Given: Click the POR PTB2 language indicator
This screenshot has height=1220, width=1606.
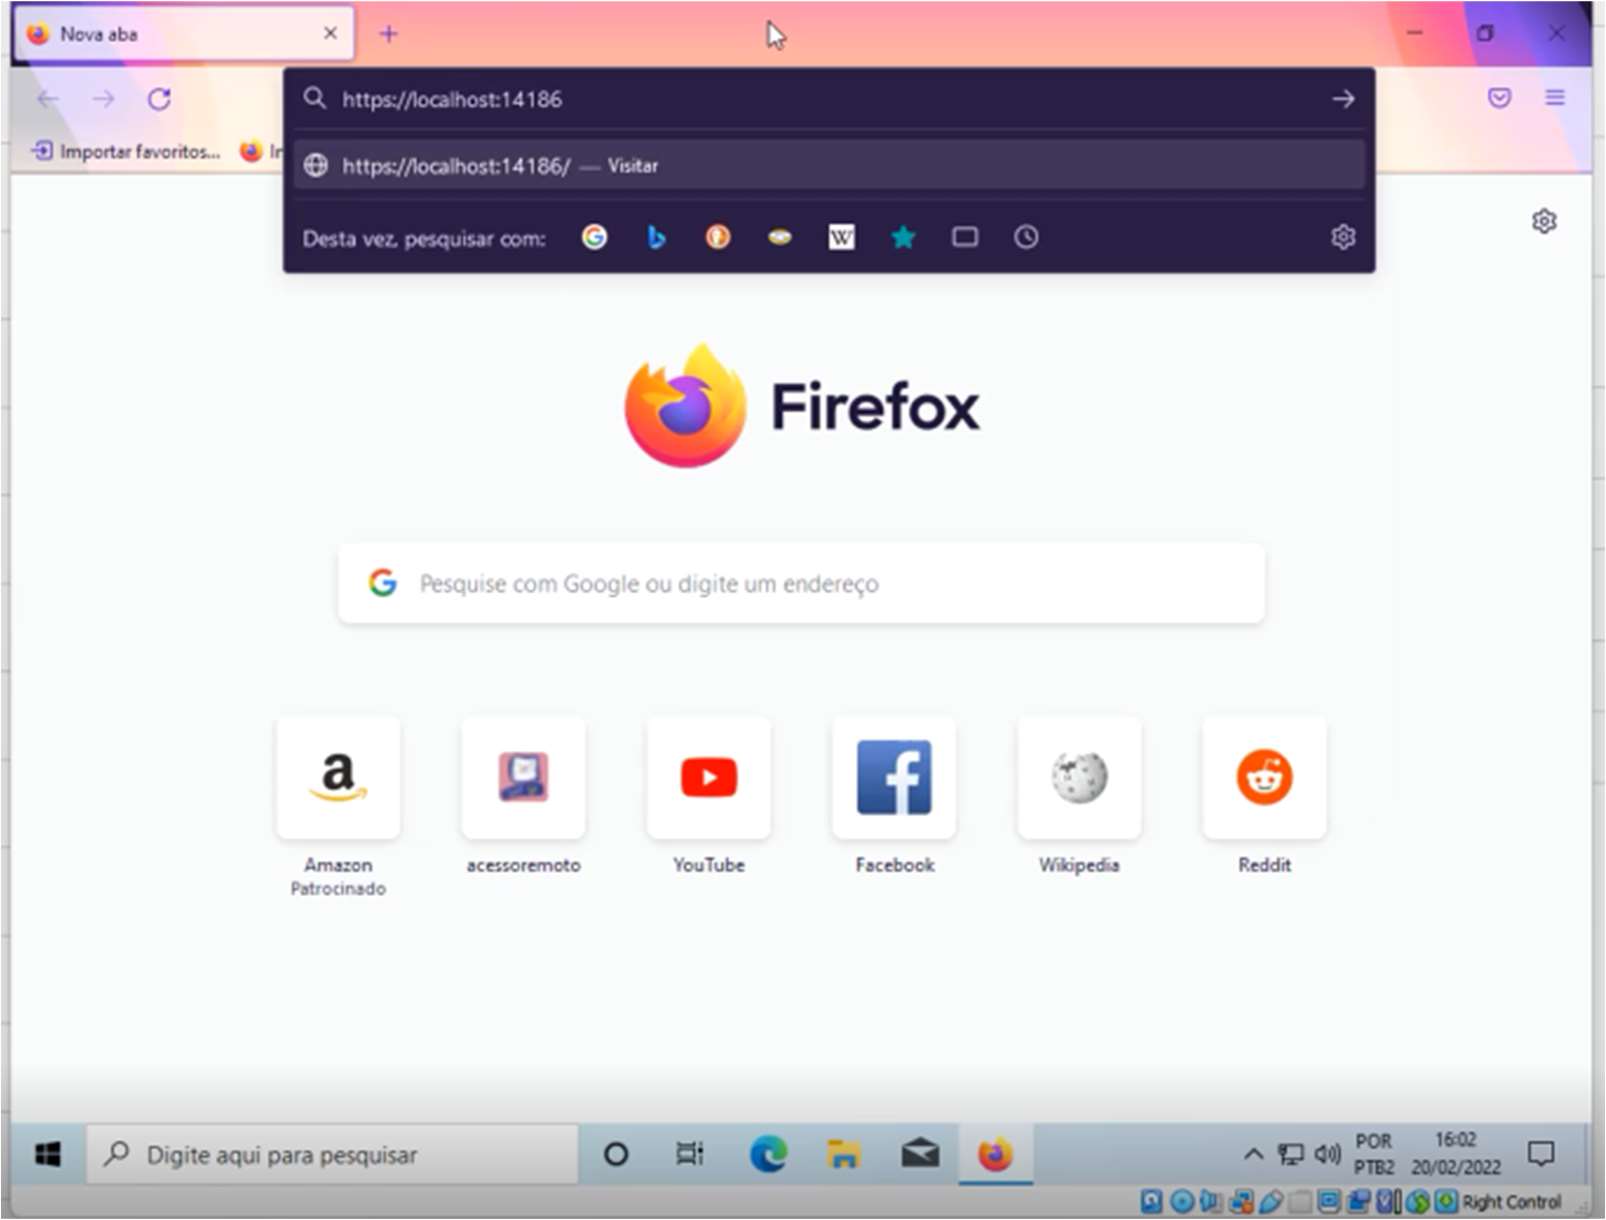Looking at the screenshot, I should (1374, 1154).
